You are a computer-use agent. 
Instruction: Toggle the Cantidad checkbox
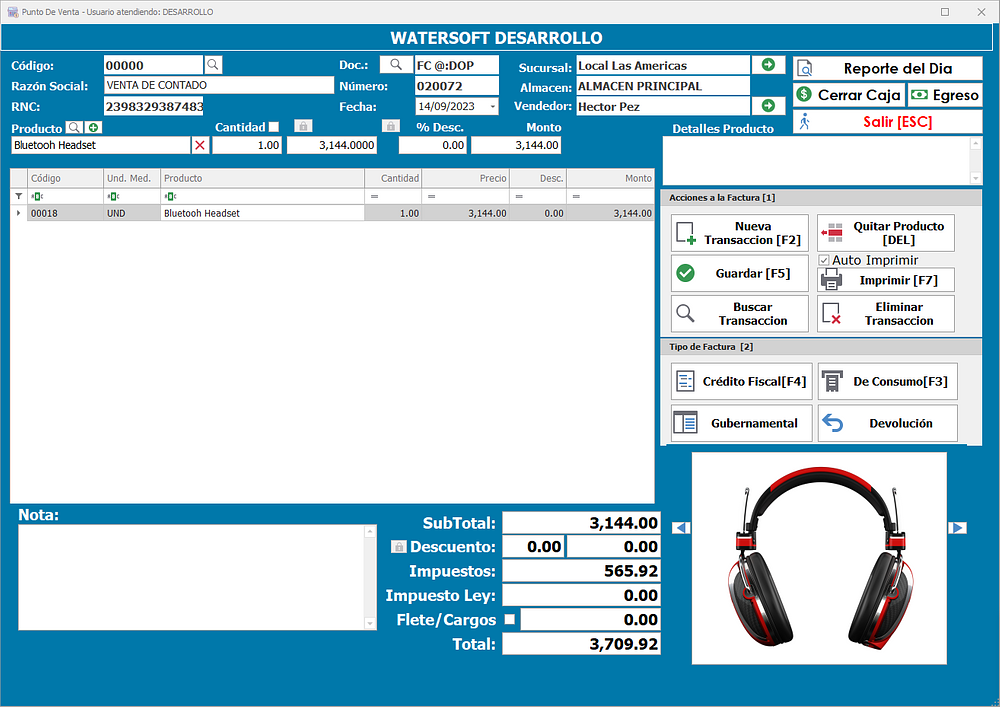(x=274, y=127)
